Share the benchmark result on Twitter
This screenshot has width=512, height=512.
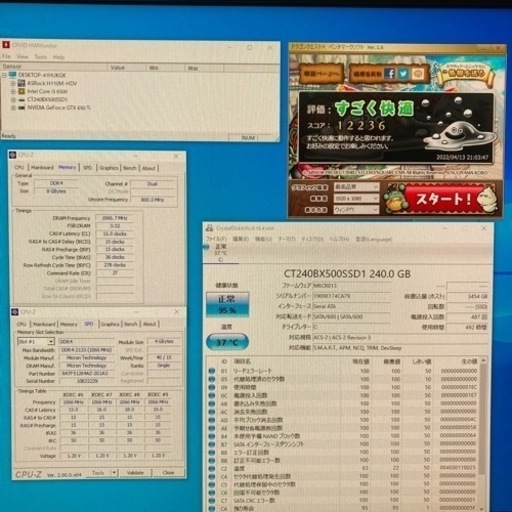(403, 73)
